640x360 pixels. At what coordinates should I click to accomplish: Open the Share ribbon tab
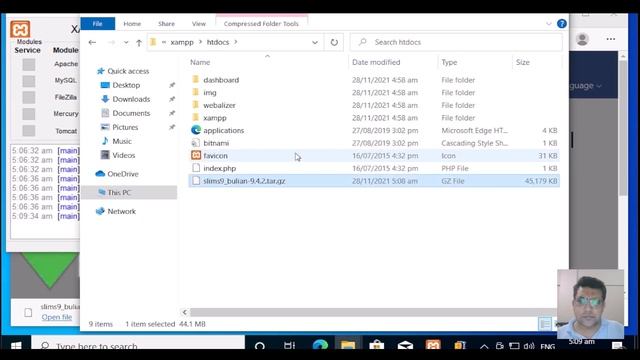[166, 24]
